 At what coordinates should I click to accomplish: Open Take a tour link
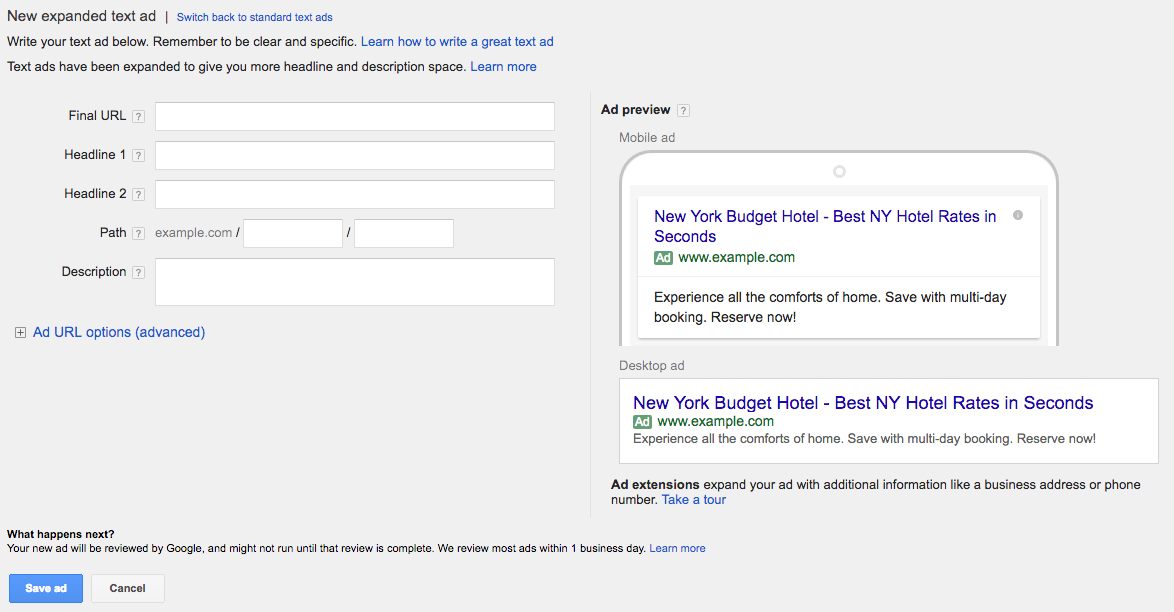pos(694,500)
